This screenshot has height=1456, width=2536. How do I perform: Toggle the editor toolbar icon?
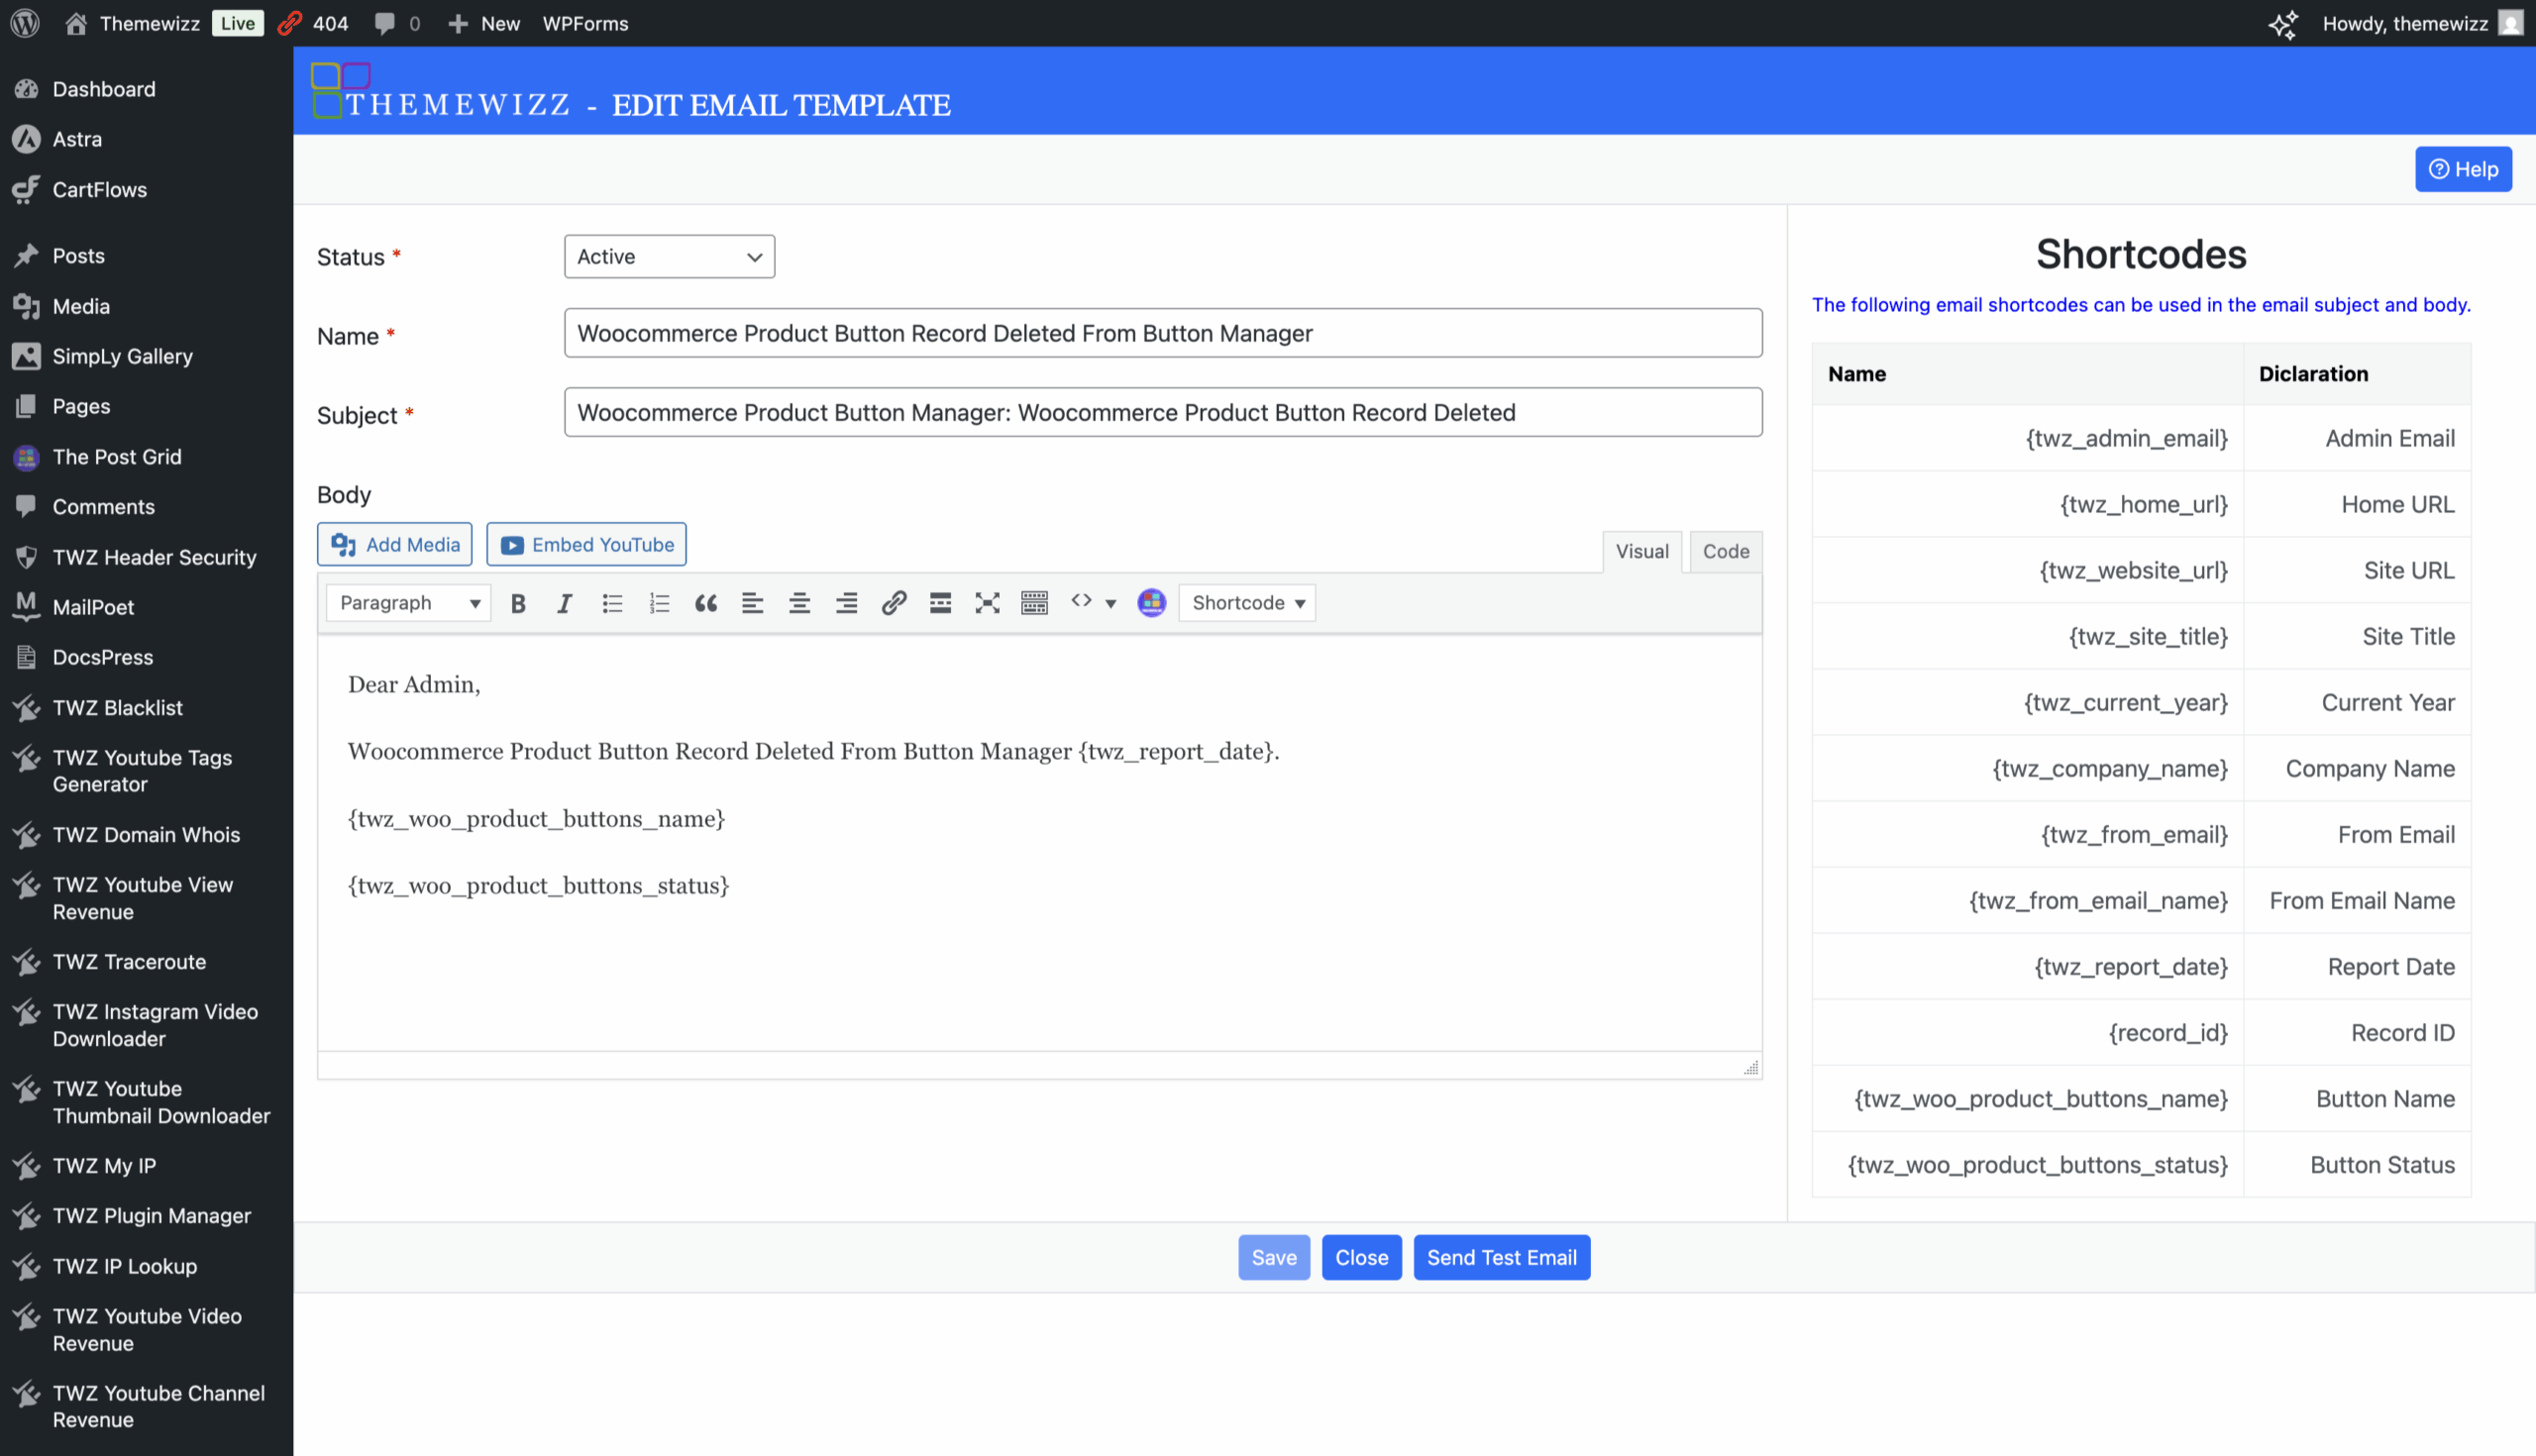click(x=1034, y=603)
